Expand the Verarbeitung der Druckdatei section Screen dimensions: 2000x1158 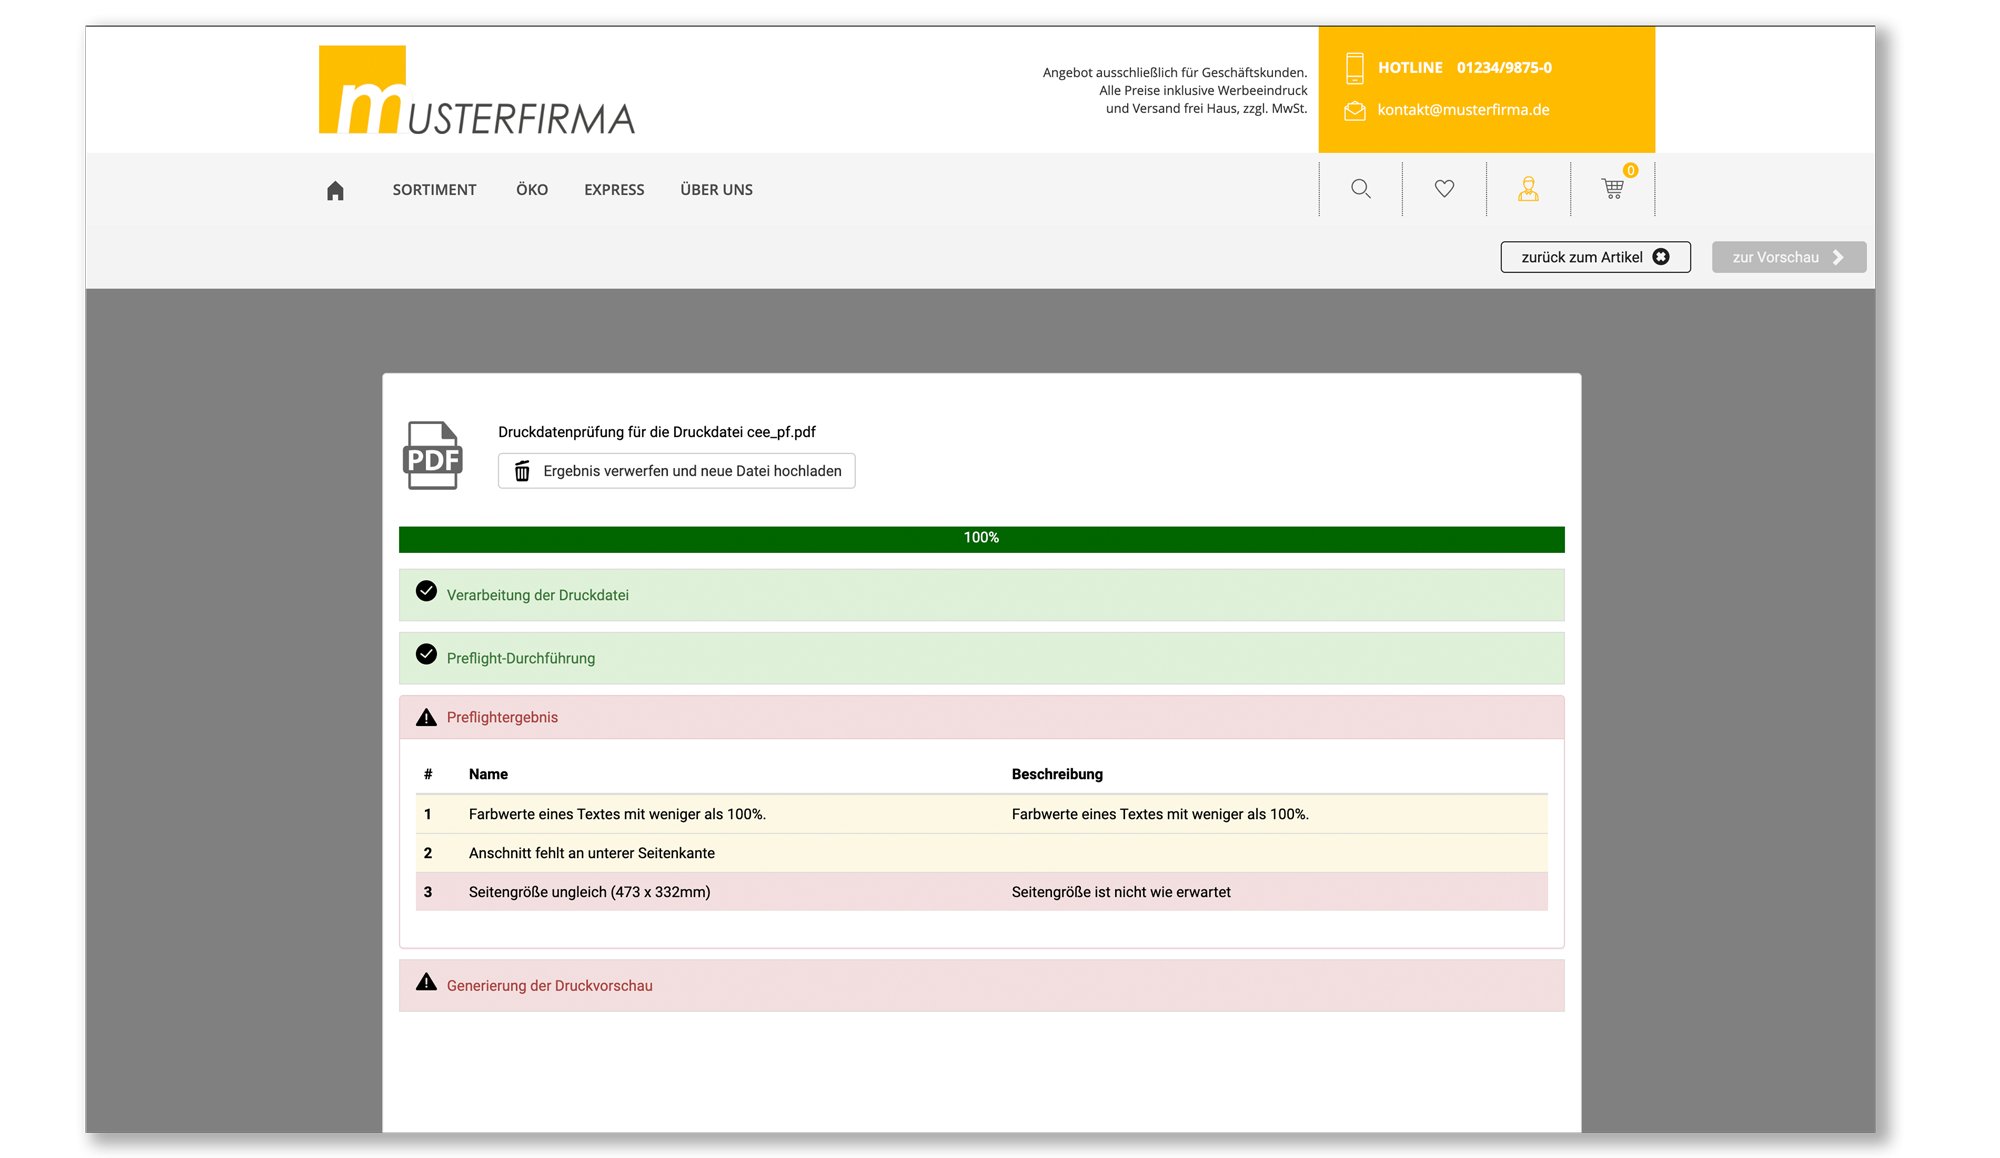coord(981,595)
